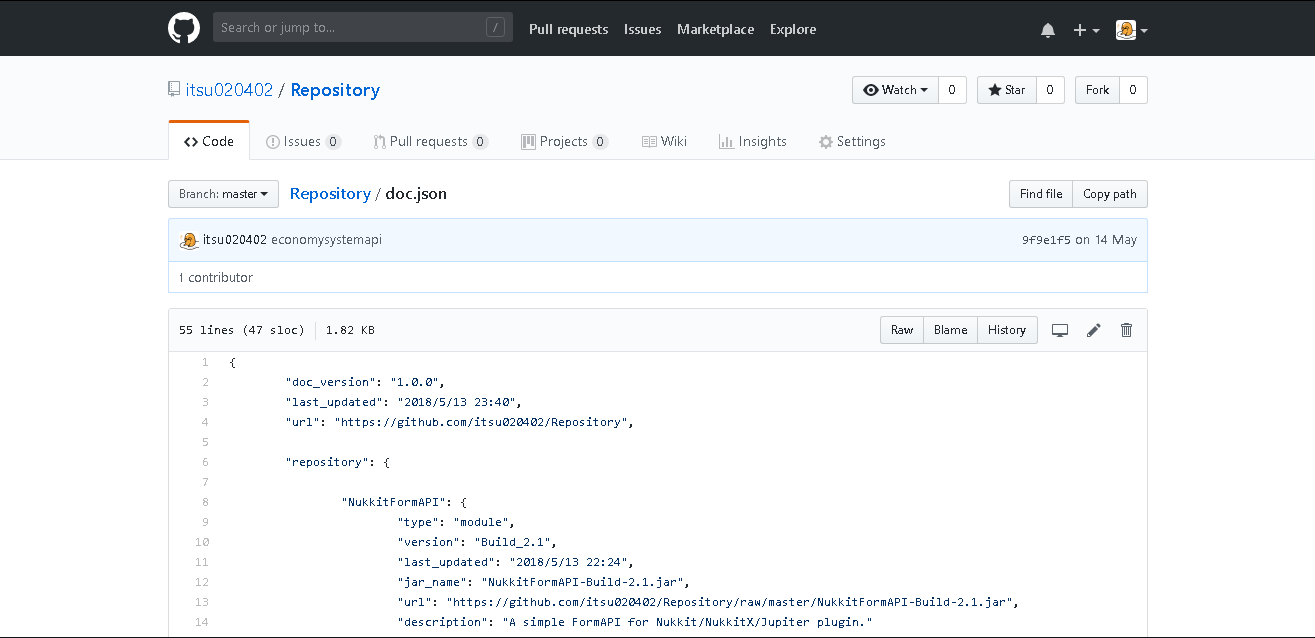
Task: Click the "description" line of code
Action: pyautogui.click(x=635, y=622)
